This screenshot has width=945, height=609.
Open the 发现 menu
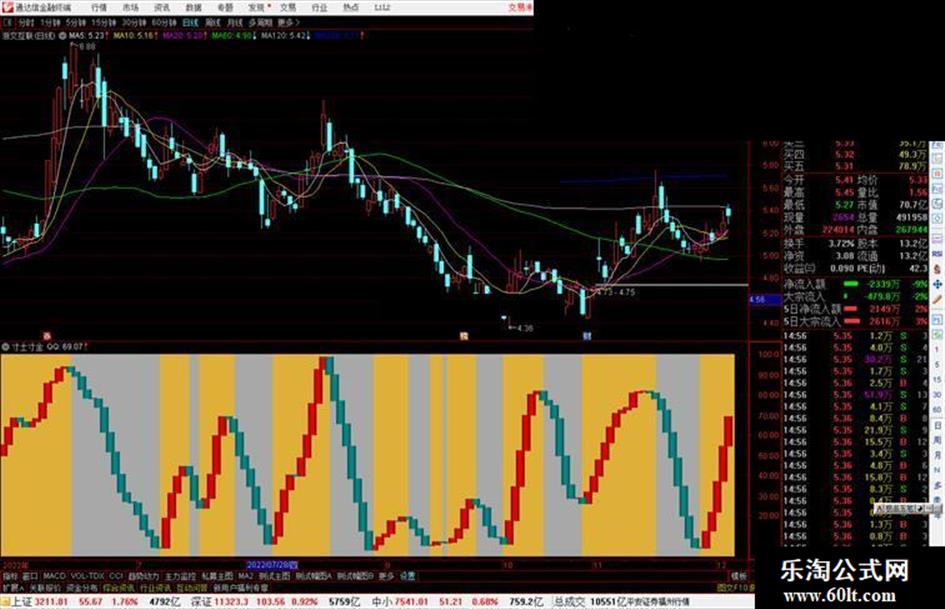tap(257, 8)
